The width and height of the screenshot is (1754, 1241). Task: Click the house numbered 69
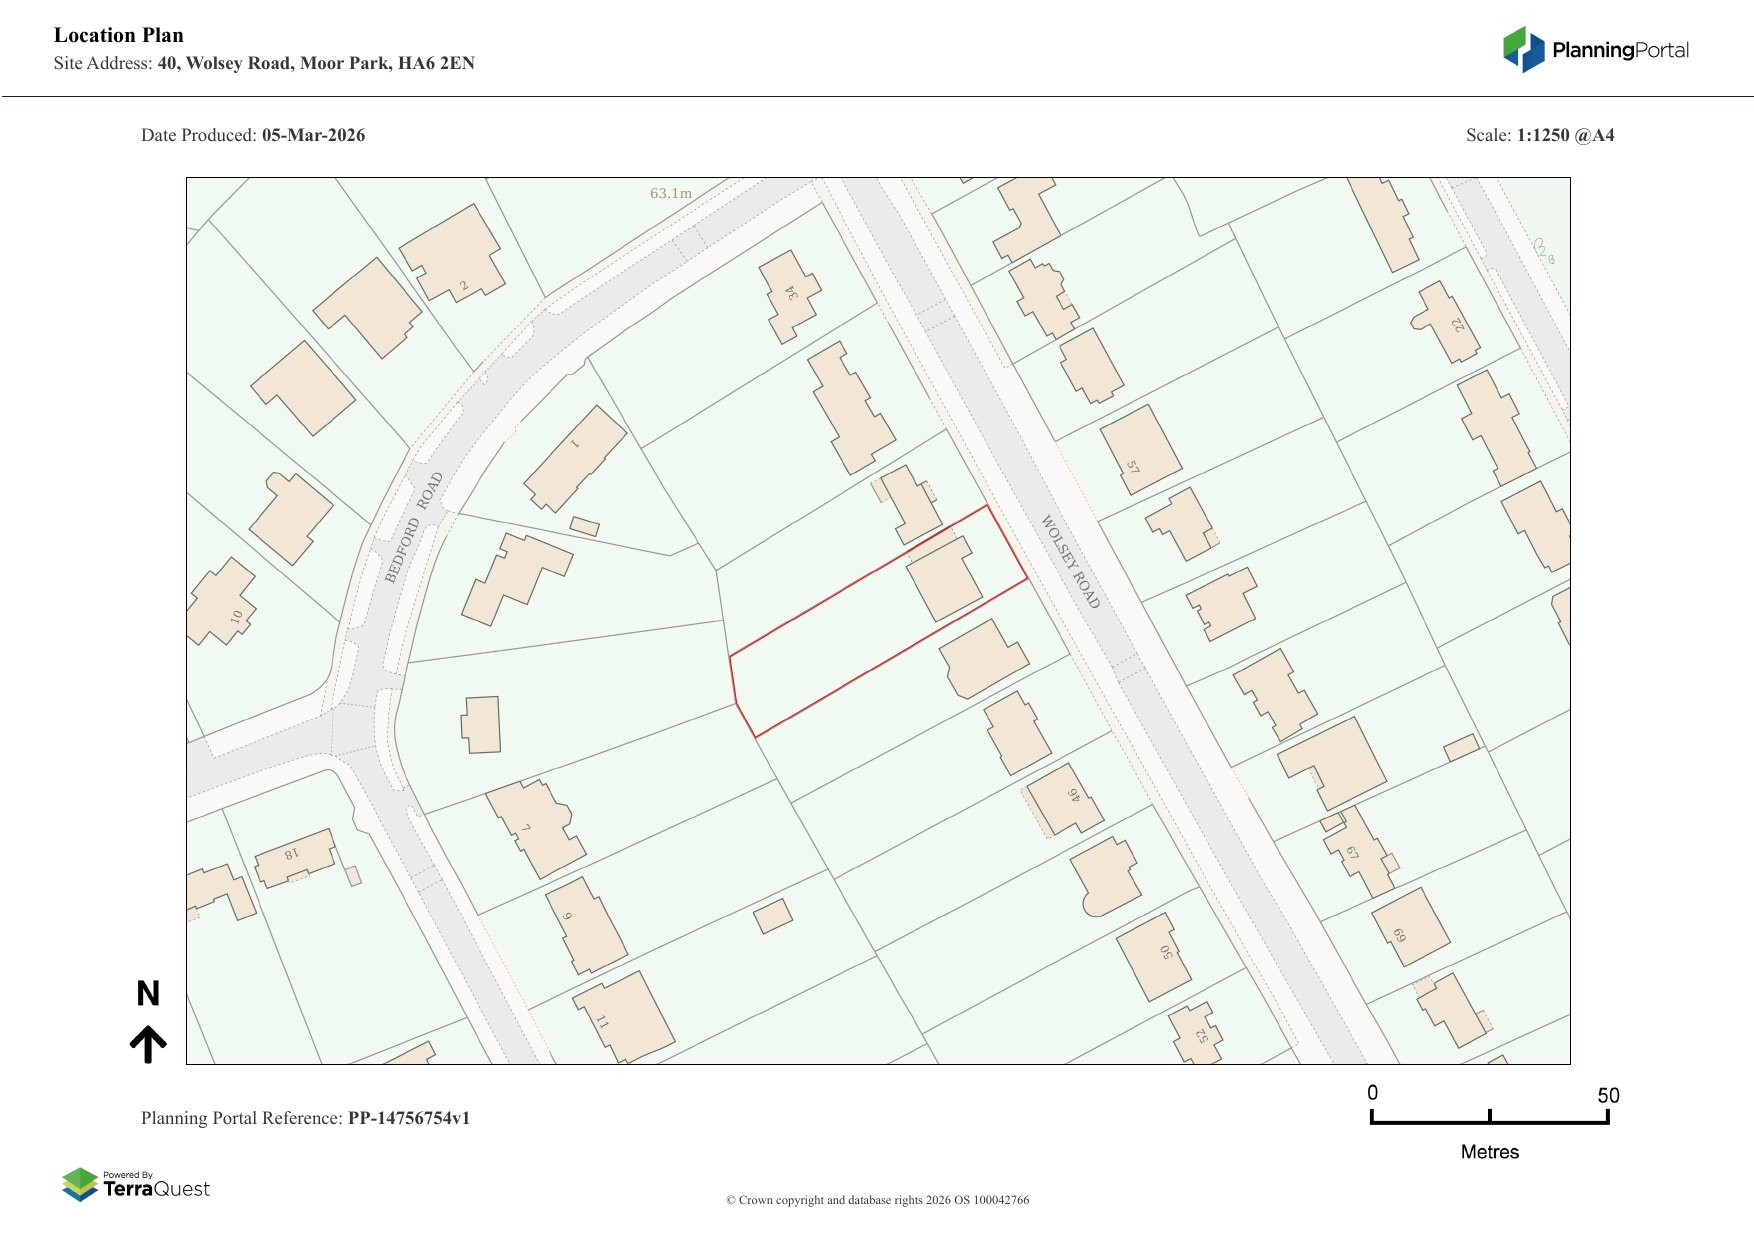(x=1410, y=927)
